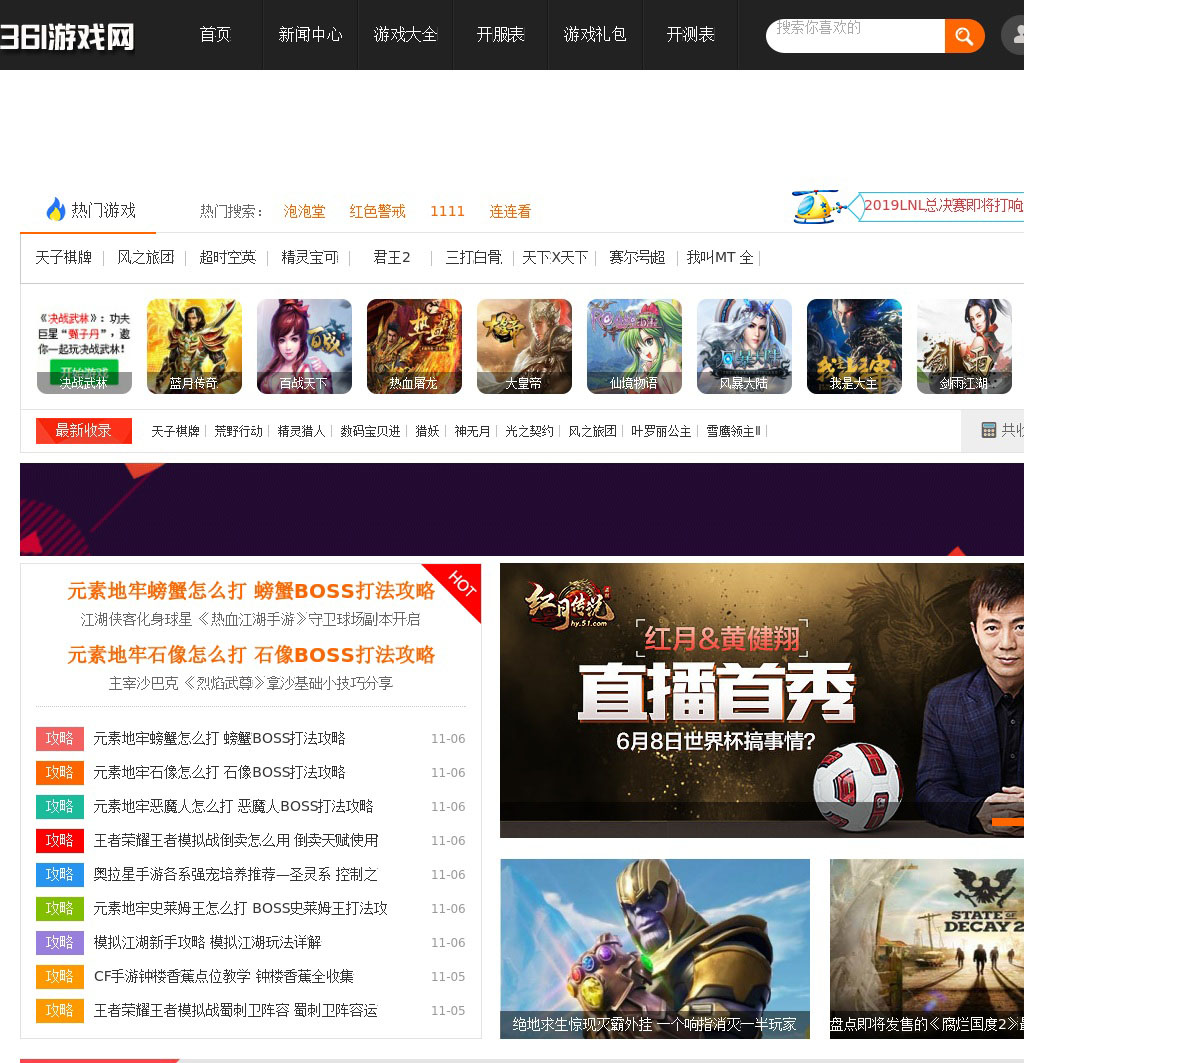
Task: Click inside the search input field
Action: [x=855, y=36]
